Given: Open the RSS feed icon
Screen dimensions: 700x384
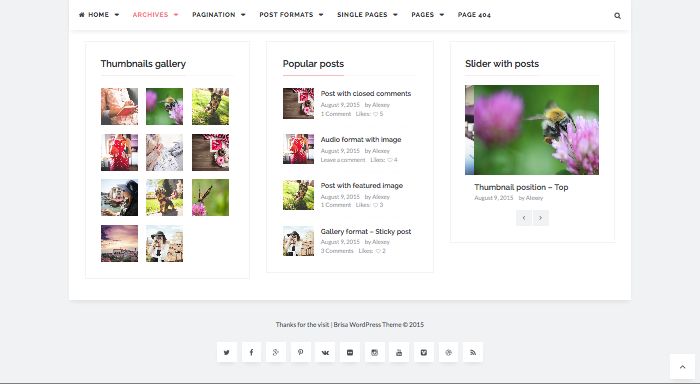Looking at the screenshot, I should (x=473, y=352).
